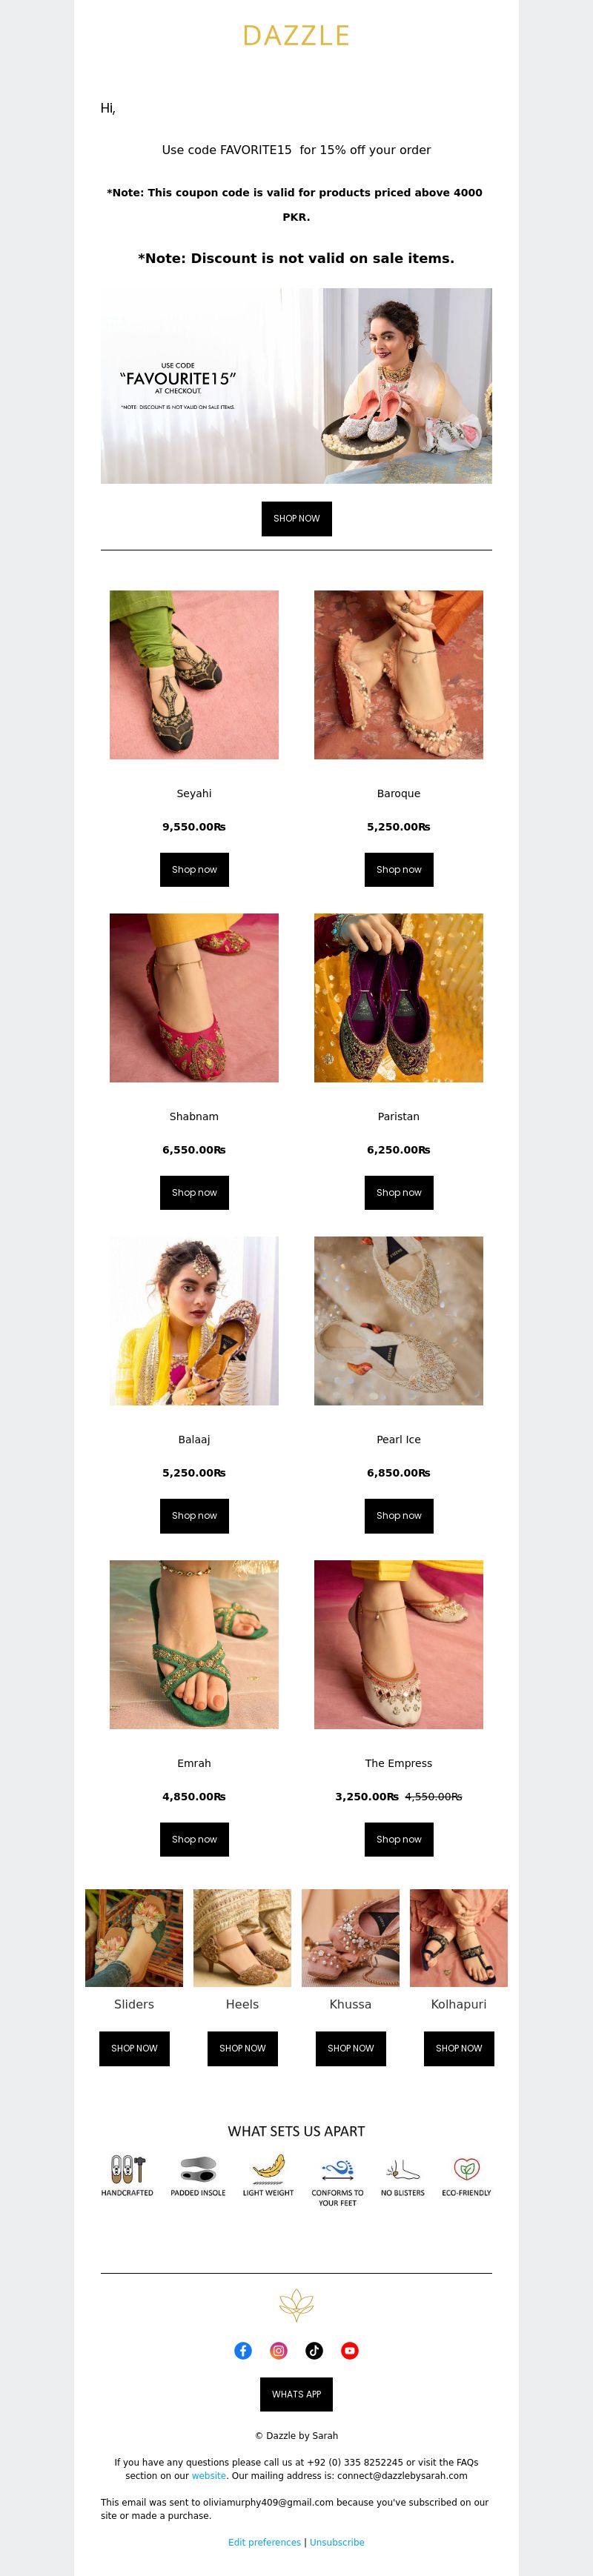
Task: Open the Emrah green sandal image
Action: [x=194, y=1644]
